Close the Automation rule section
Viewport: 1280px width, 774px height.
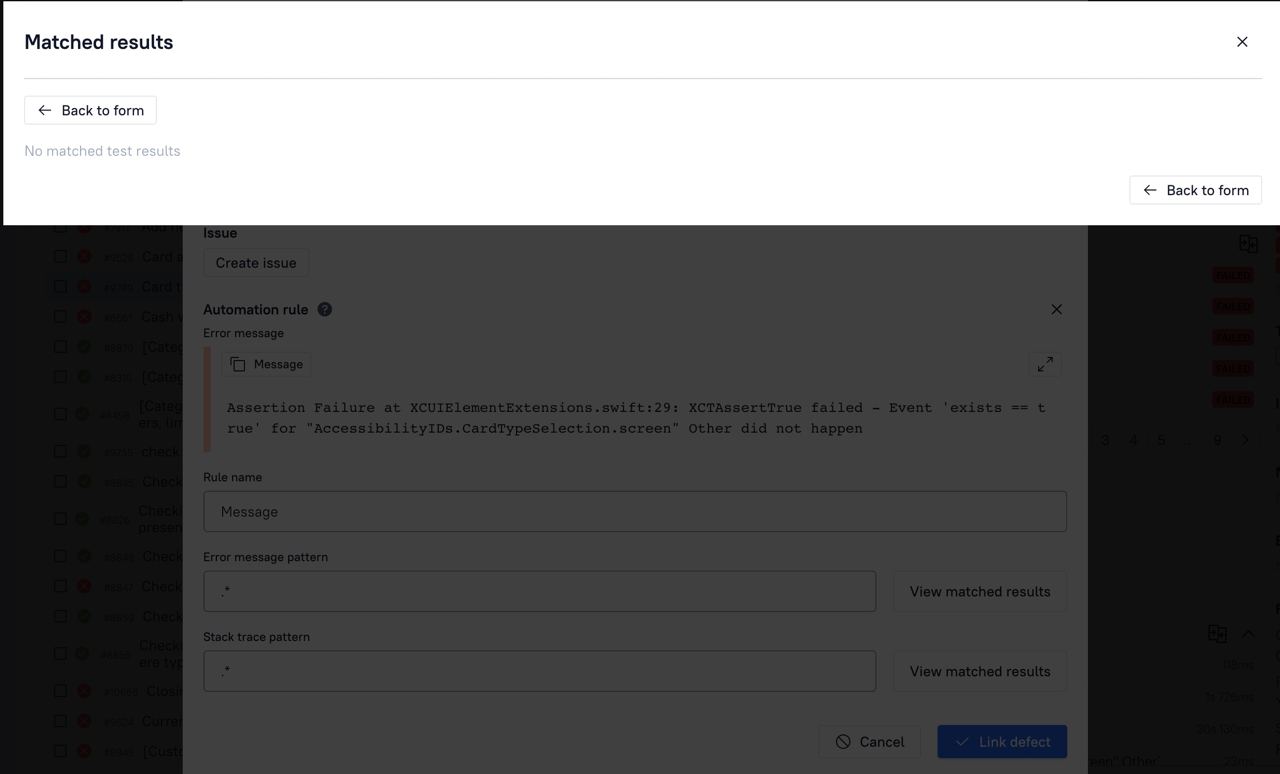tap(1056, 310)
